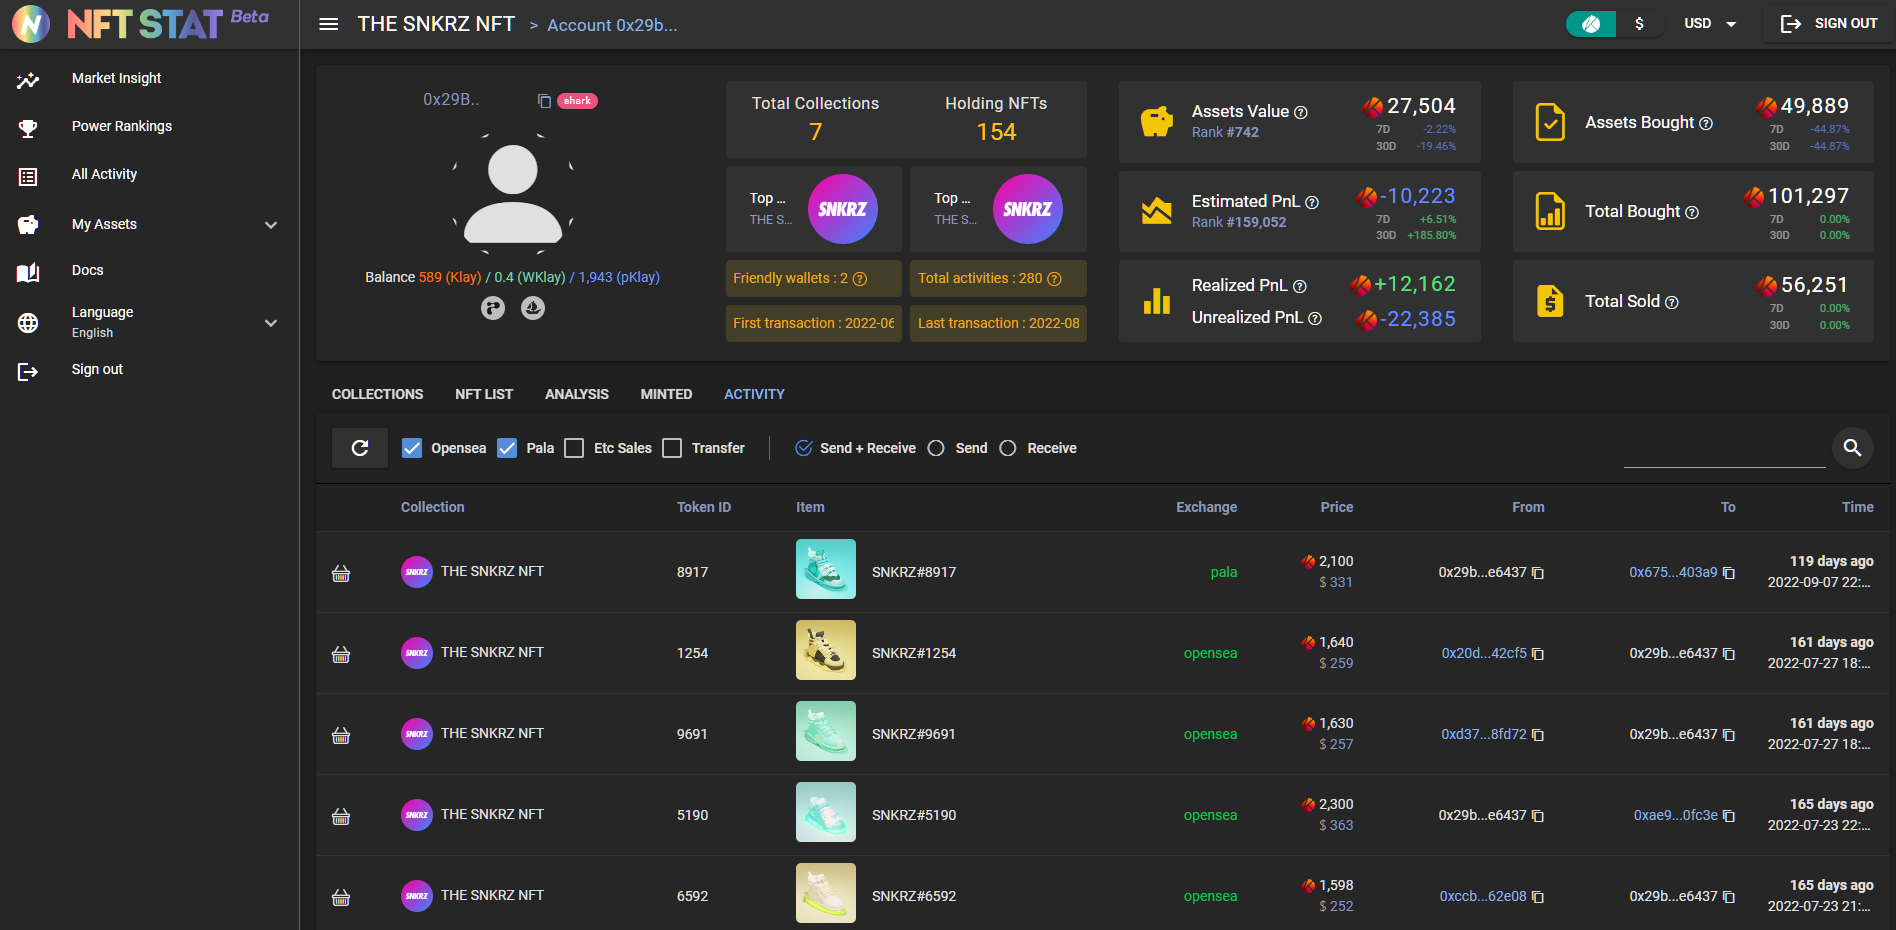Toggle the Klay/dollar currency switch
This screenshot has height=930, width=1896.
1614,24
